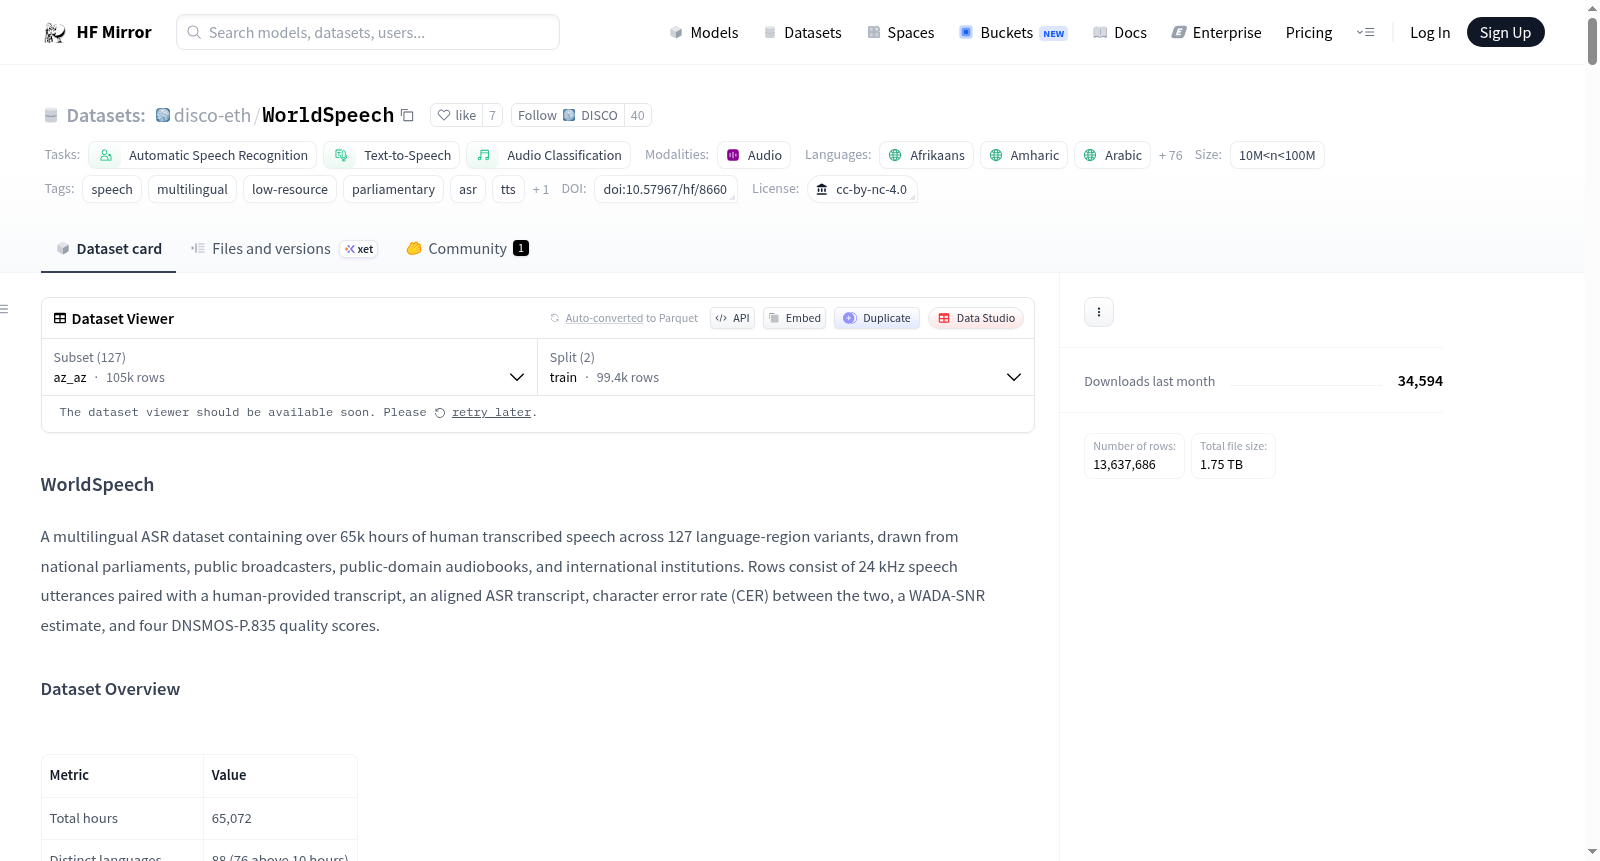Image resolution: width=1600 pixels, height=861 pixels.
Task: Click the parliamentary tag
Action: [x=393, y=189]
